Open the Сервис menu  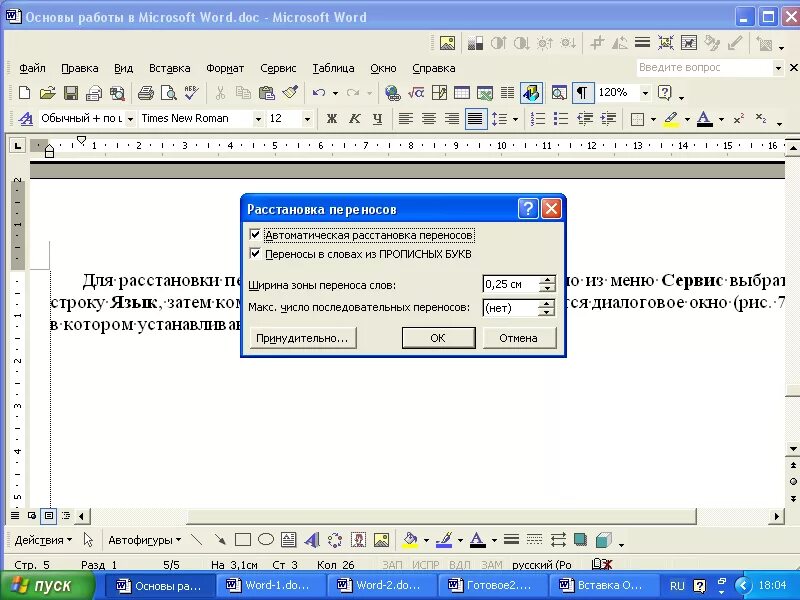pos(278,68)
